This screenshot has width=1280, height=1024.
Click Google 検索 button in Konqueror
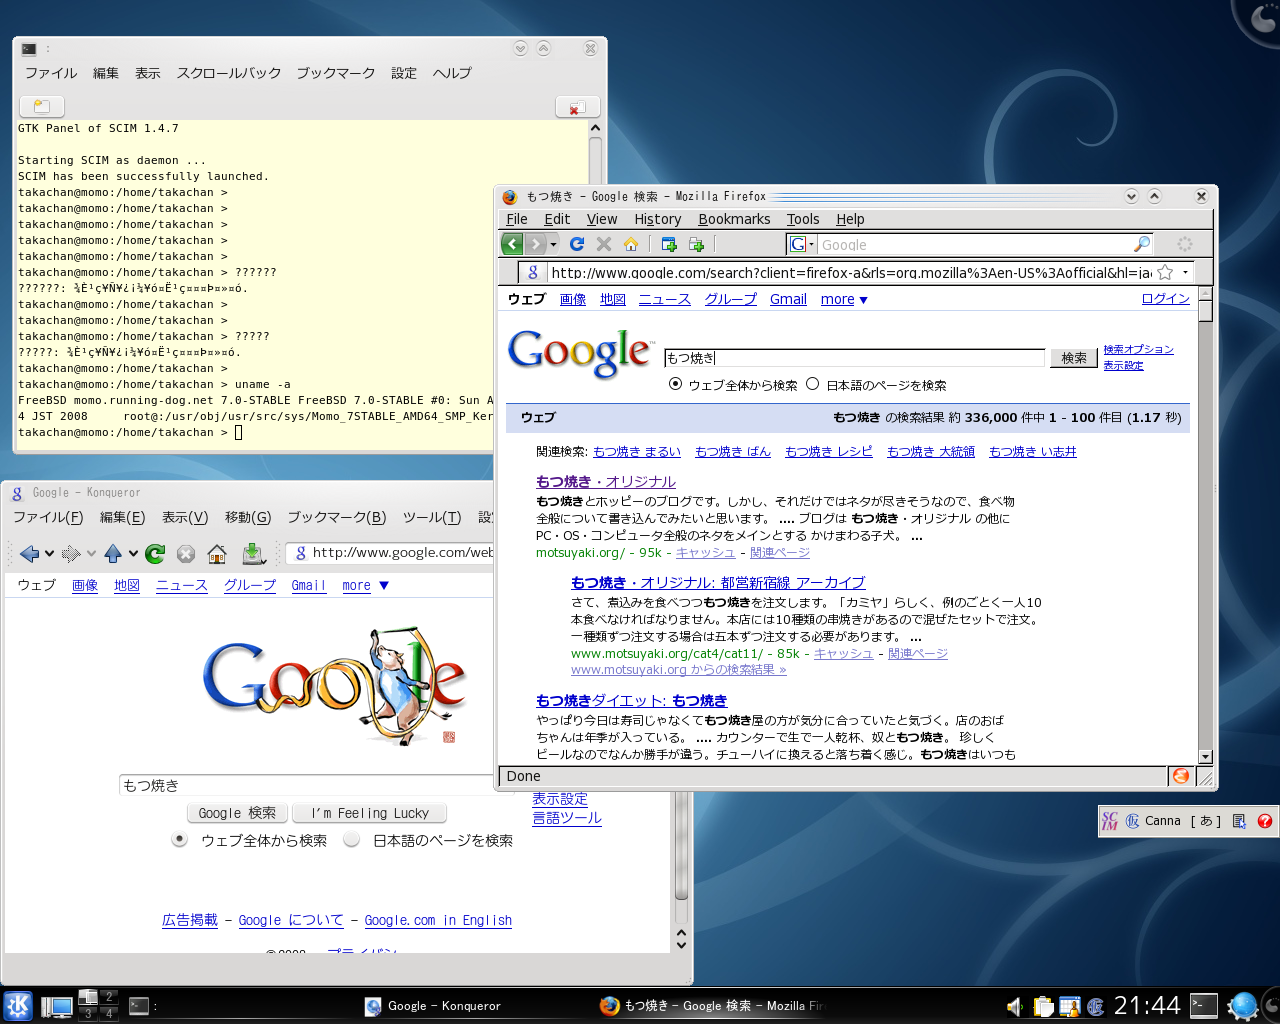pos(237,813)
